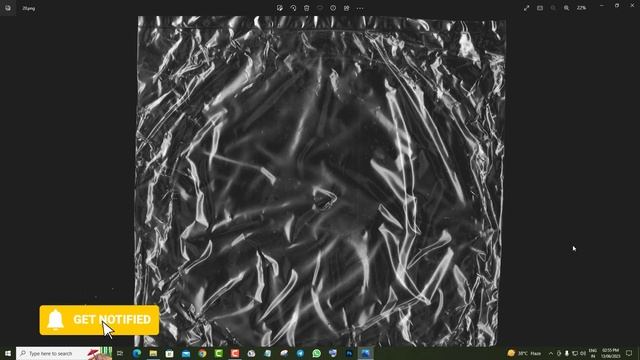Open Microsoft Store from the taskbar

(x=169, y=353)
